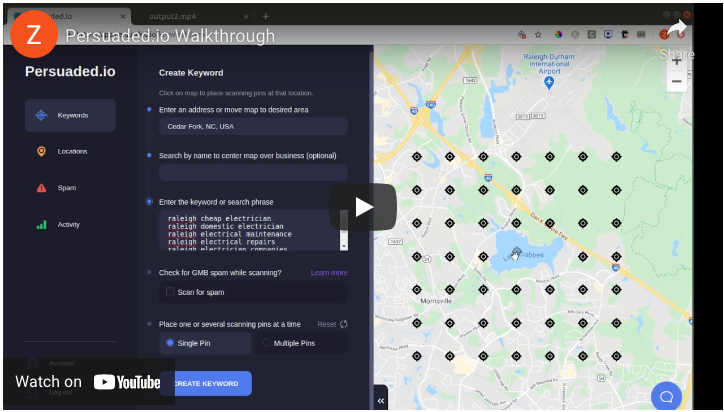The height and width of the screenshot is (412, 724).
Task: Select the Single Pin option
Action: (x=205, y=343)
